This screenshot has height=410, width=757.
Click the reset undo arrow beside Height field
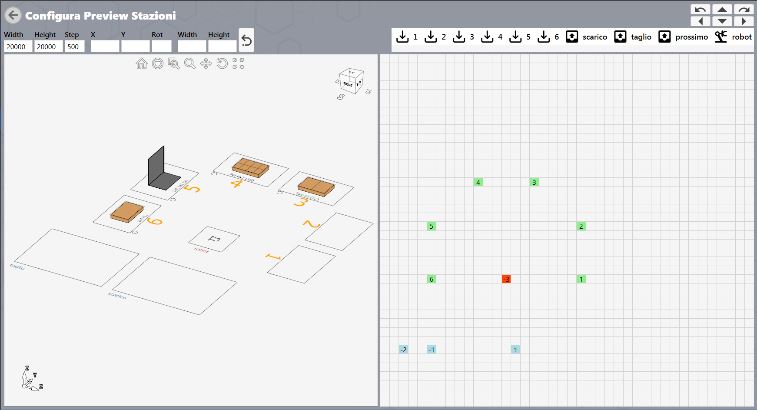click(246, 41)
